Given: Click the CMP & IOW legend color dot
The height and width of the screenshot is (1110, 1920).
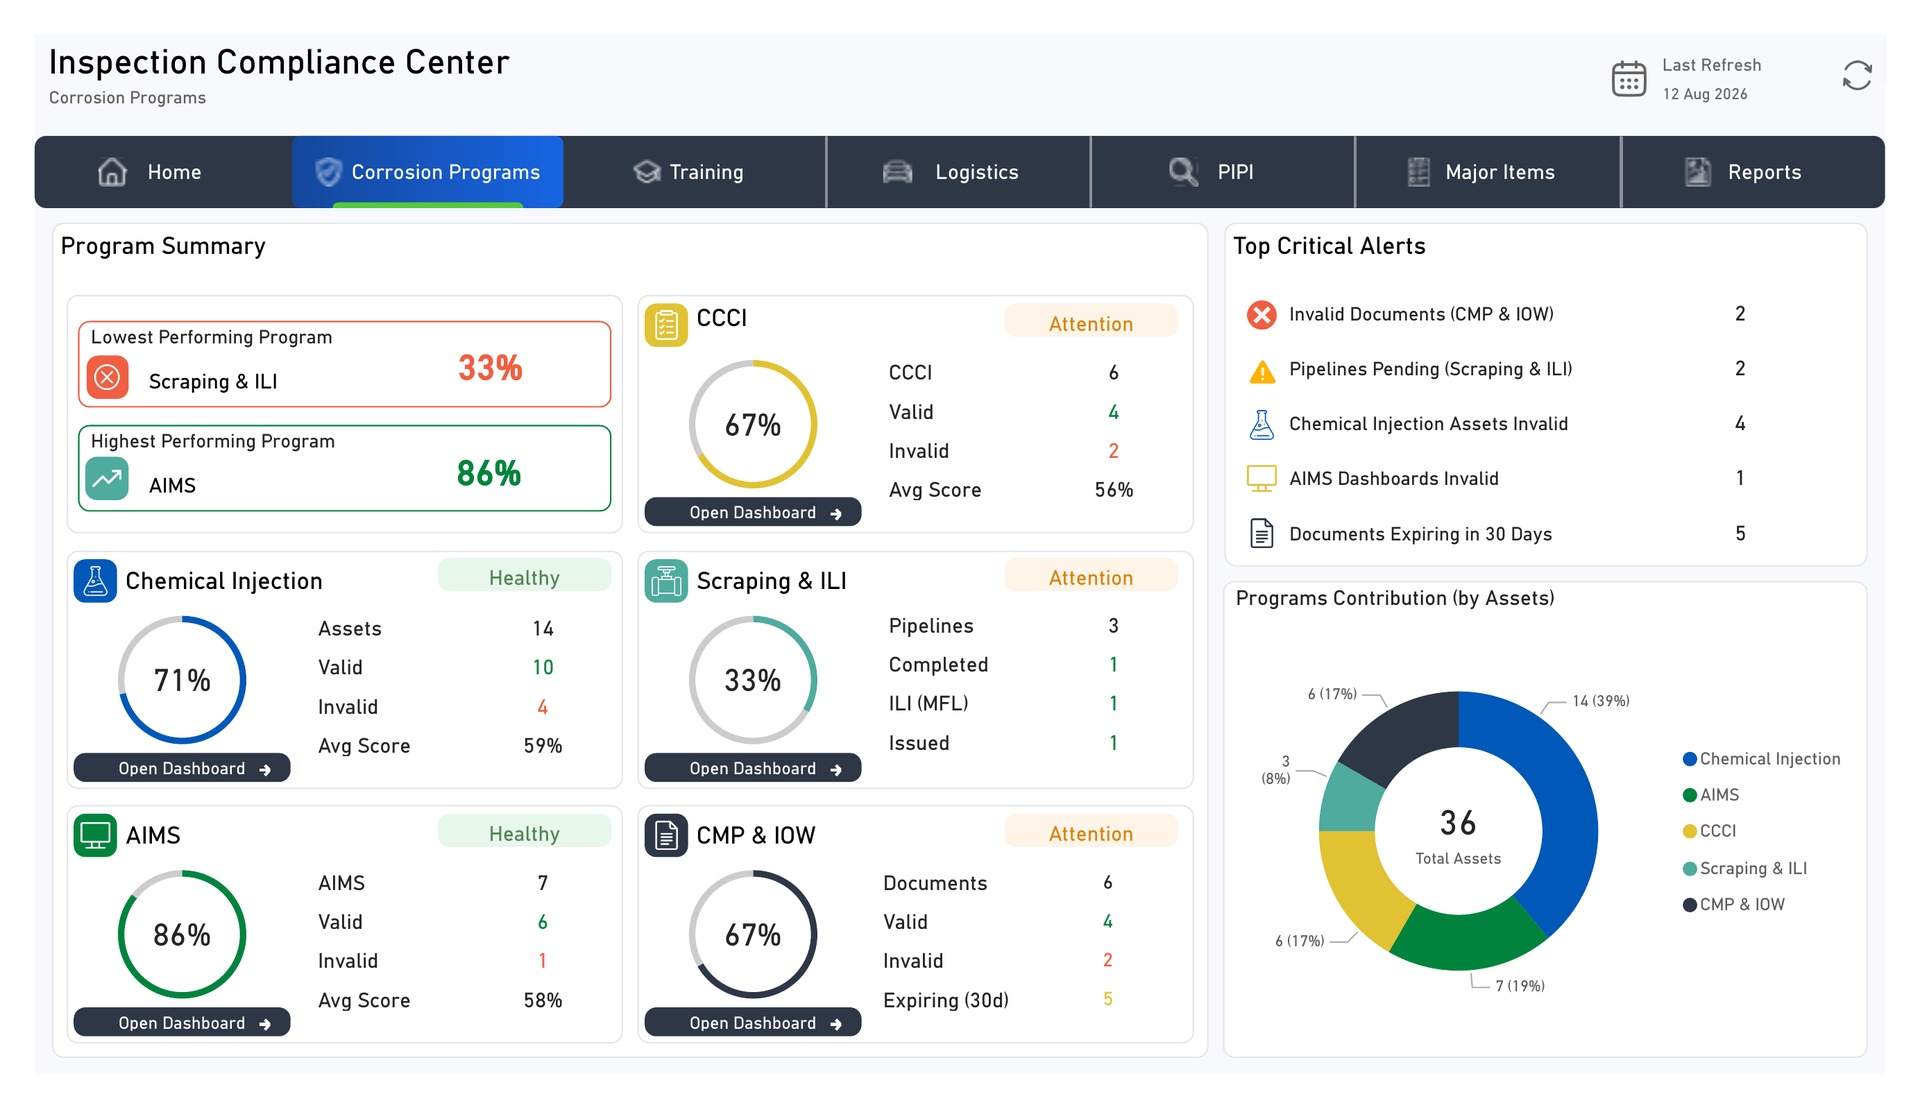Looking at the screenshot, I should (1690, 905).
